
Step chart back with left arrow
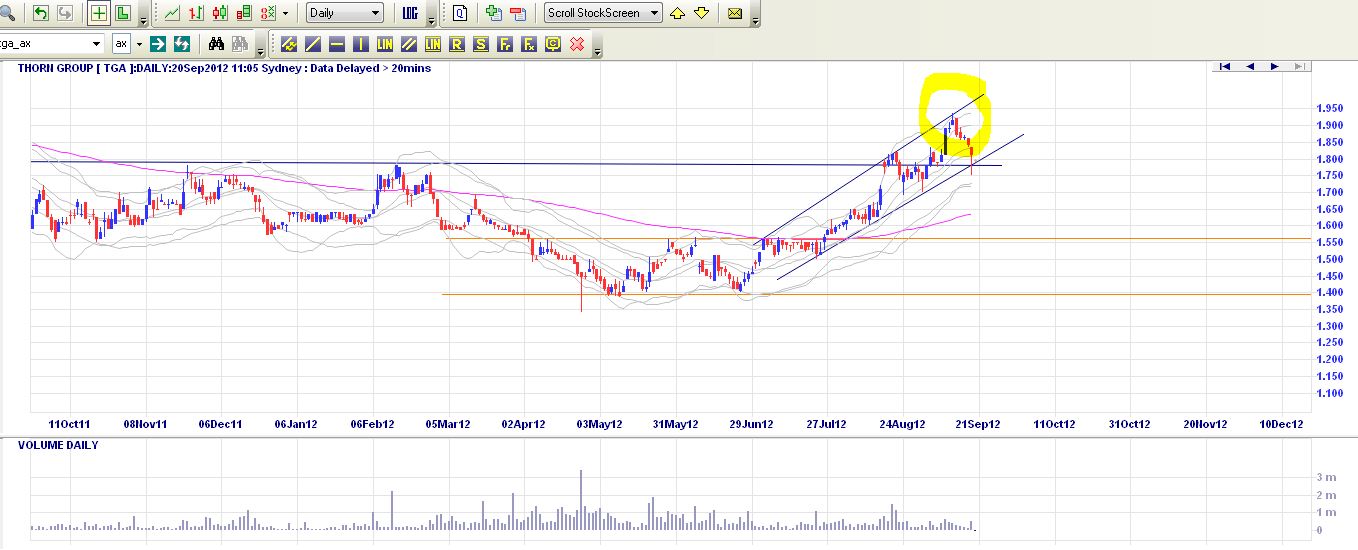[1249, 66]
